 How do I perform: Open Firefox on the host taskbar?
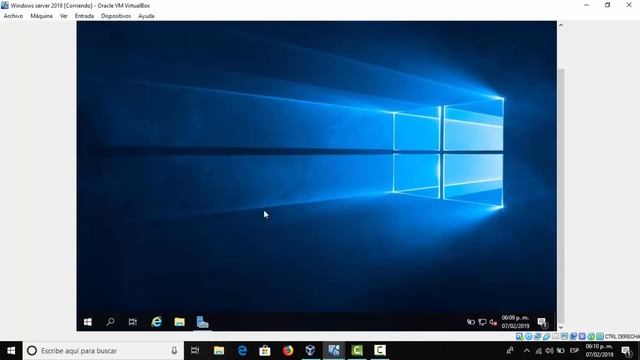(288, 351)
